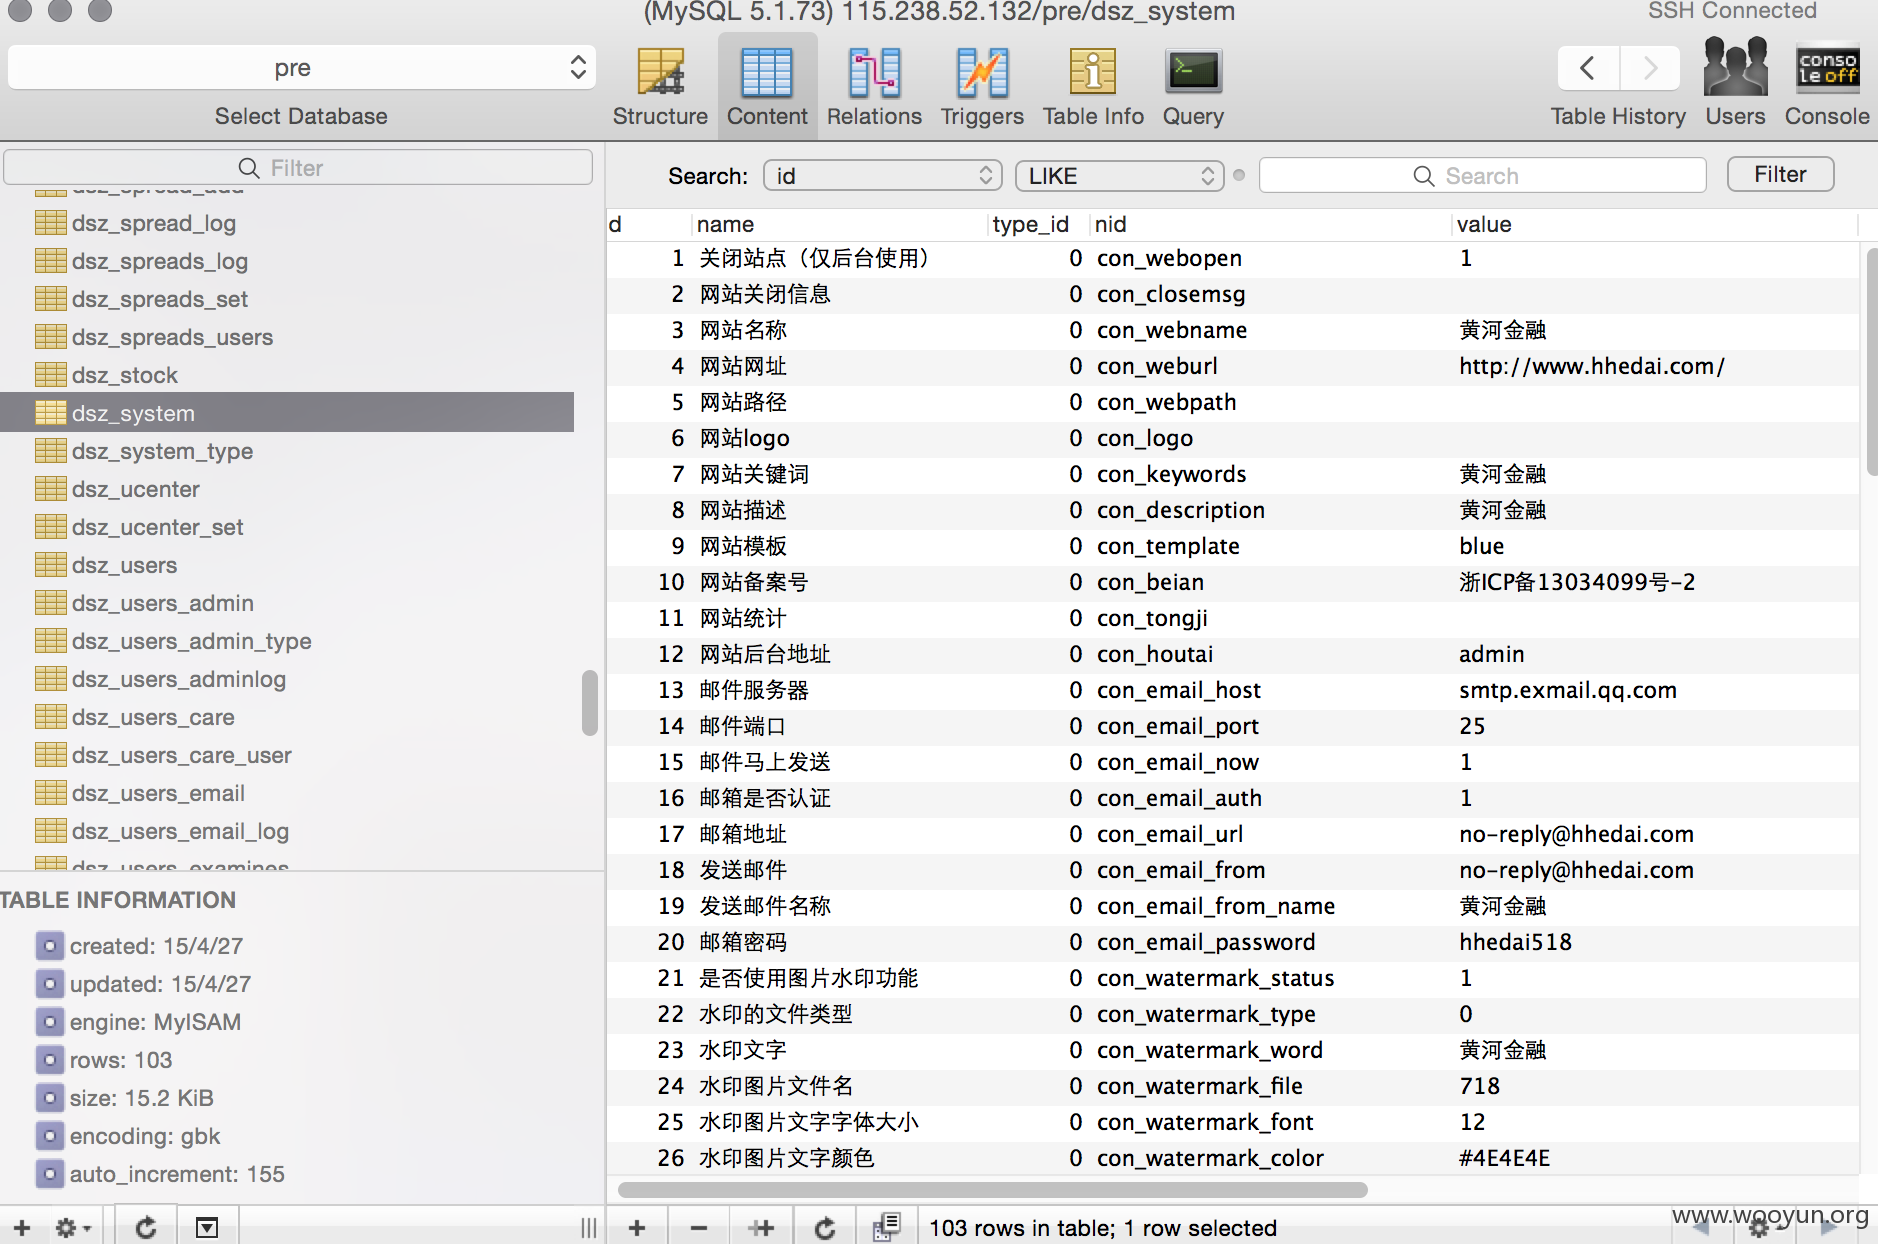Open the Triggers view
Image resolution: width=1878 pixels, height=1244 pixels.
pyautogui.click(x=982, y=88)
